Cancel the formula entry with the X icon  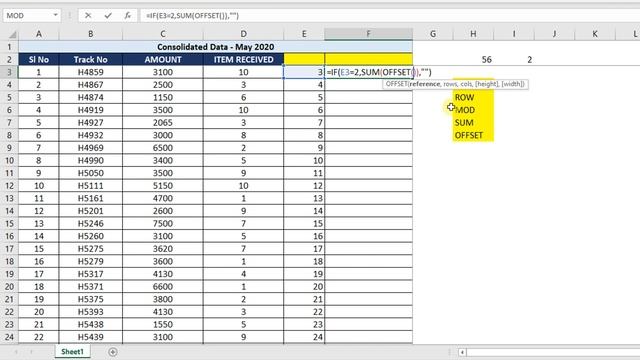[x=88, y=16]
